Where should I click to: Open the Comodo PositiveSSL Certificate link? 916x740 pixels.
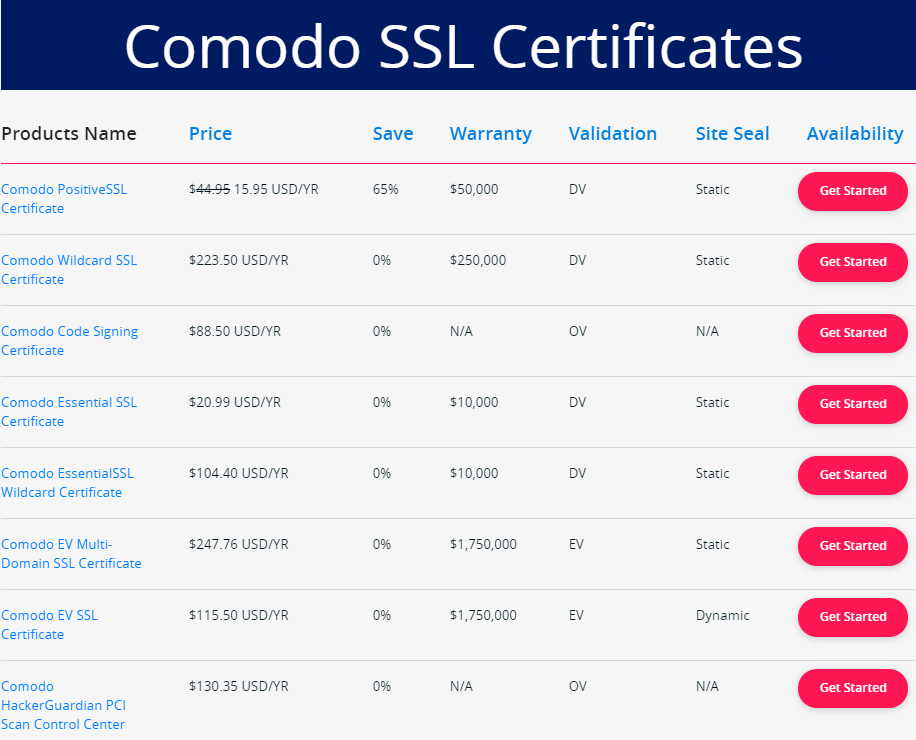click(63, 199)
